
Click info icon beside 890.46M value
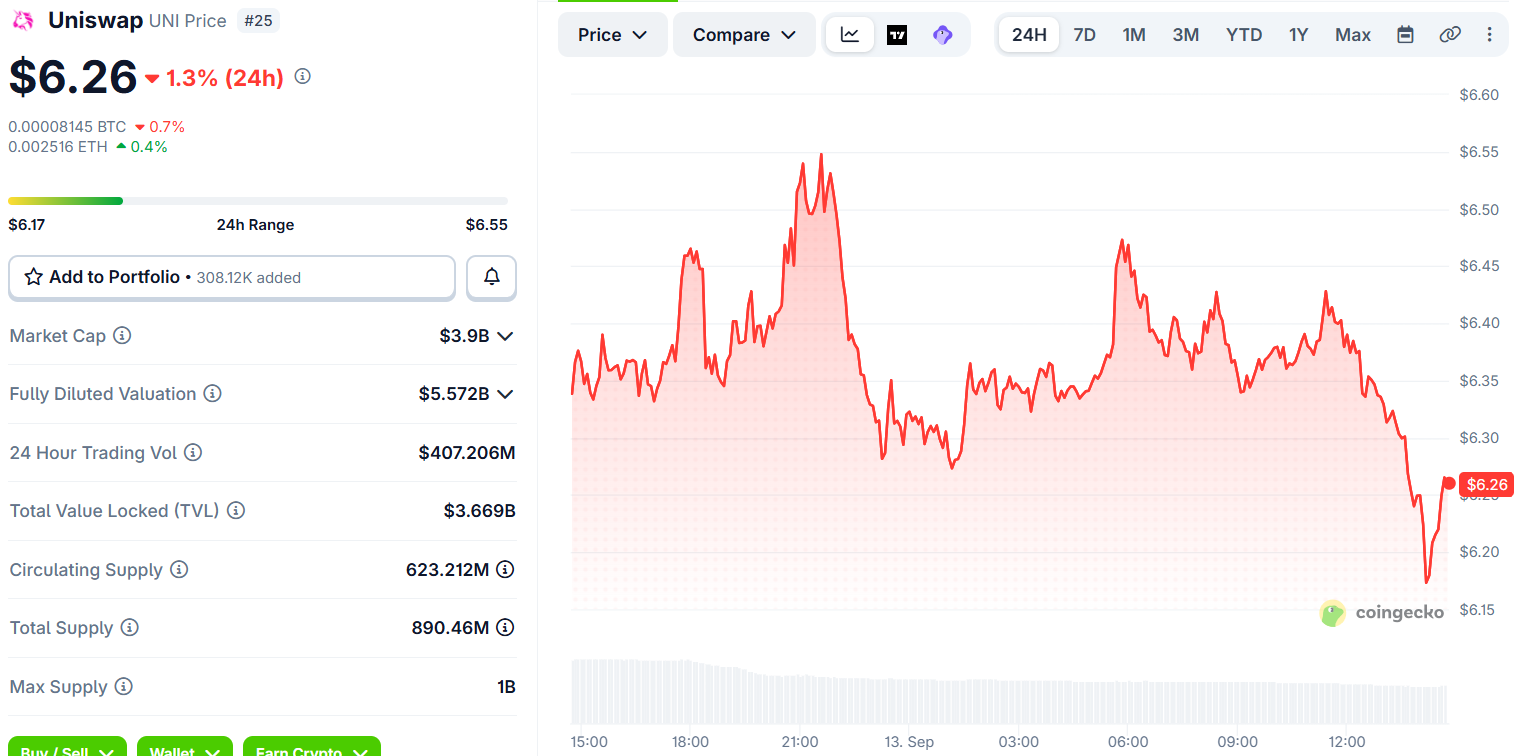coord(506,628)
